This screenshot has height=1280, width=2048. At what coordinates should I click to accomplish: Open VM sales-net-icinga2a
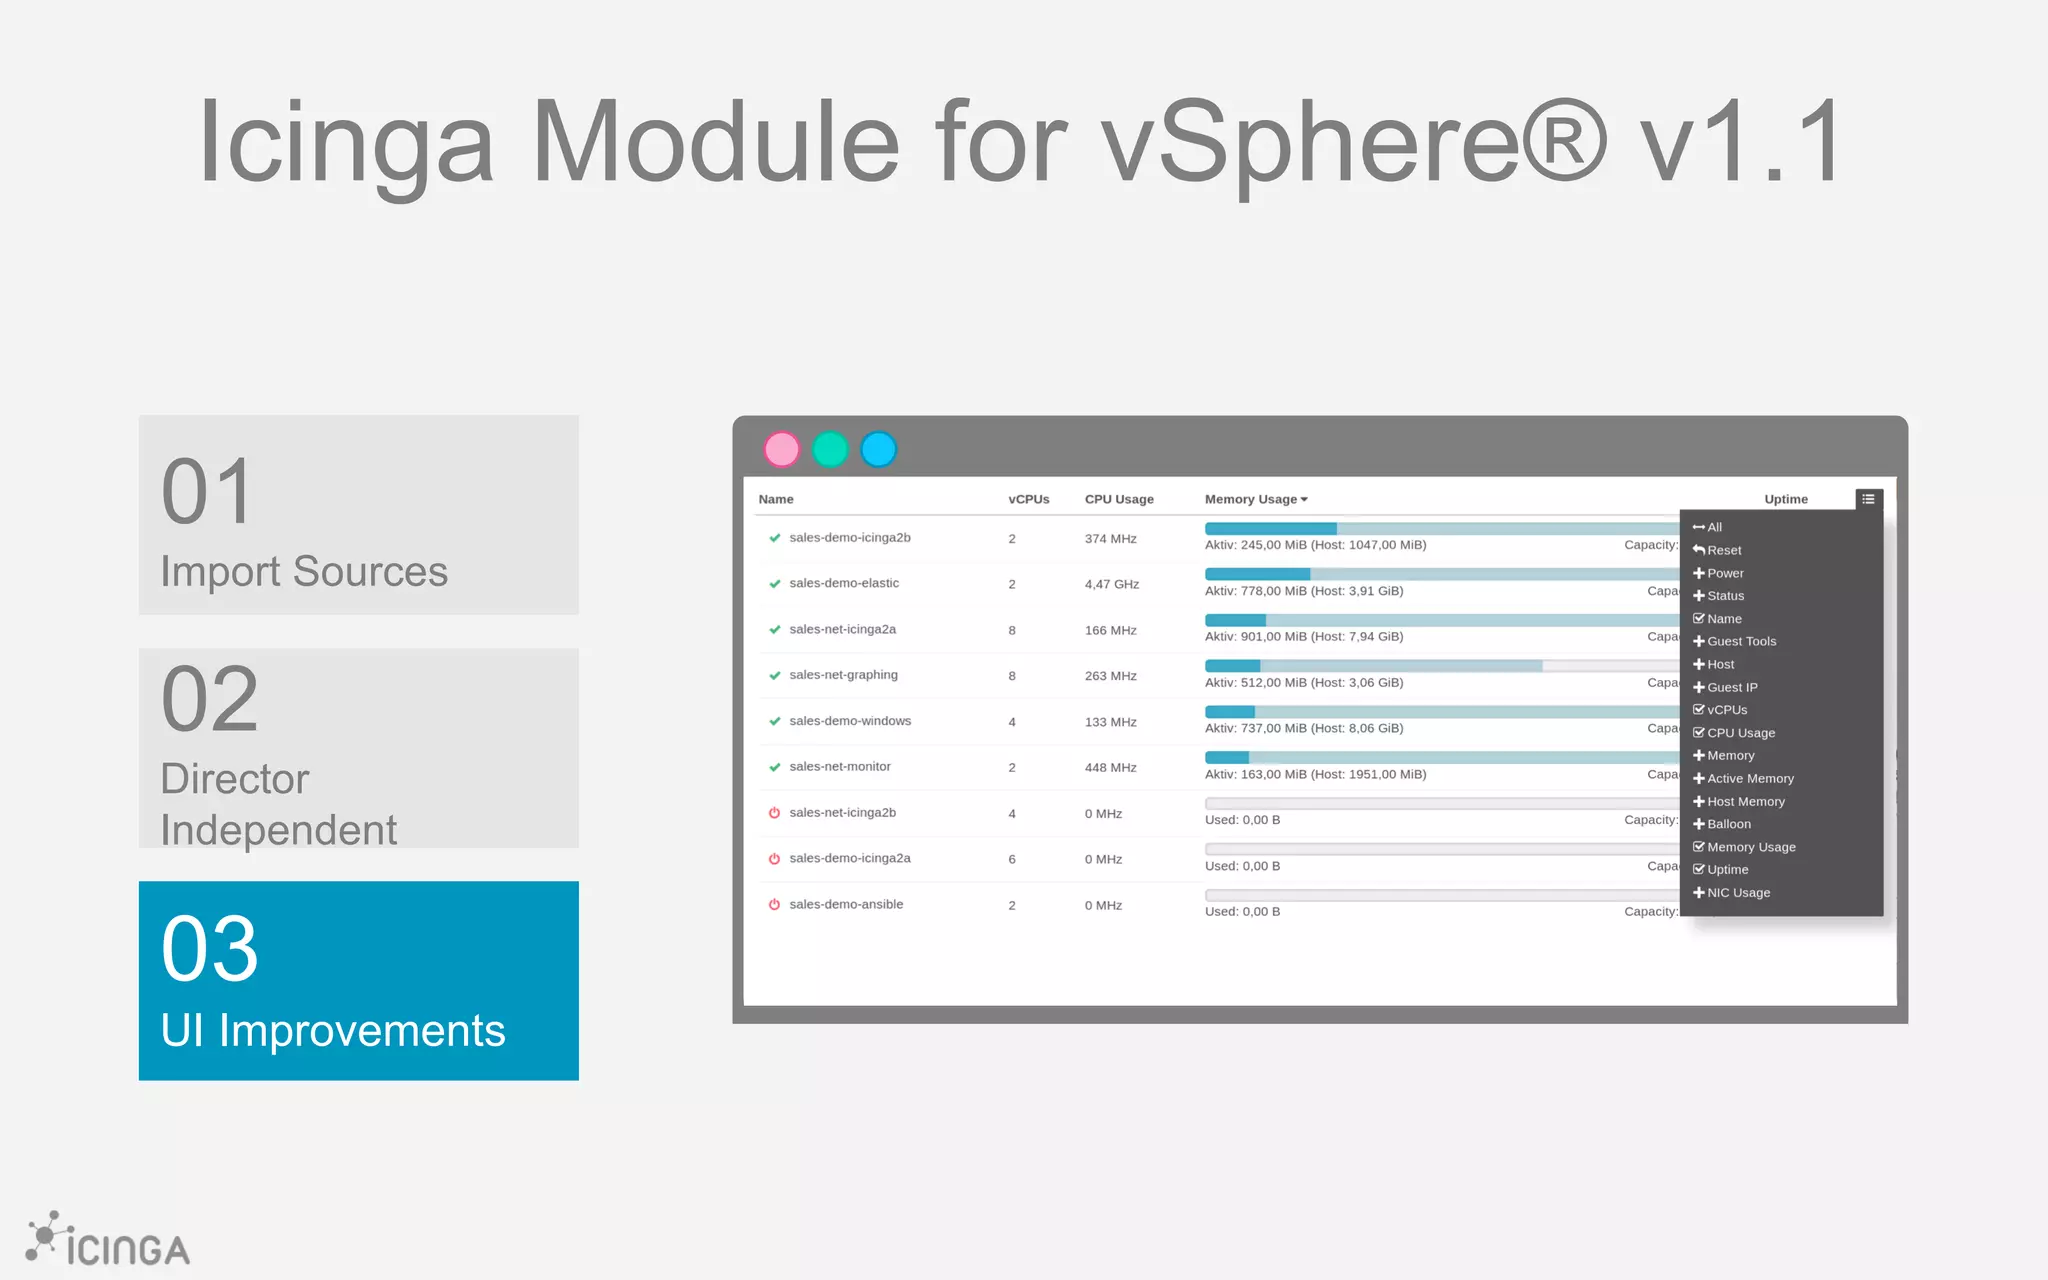(842, 629)
